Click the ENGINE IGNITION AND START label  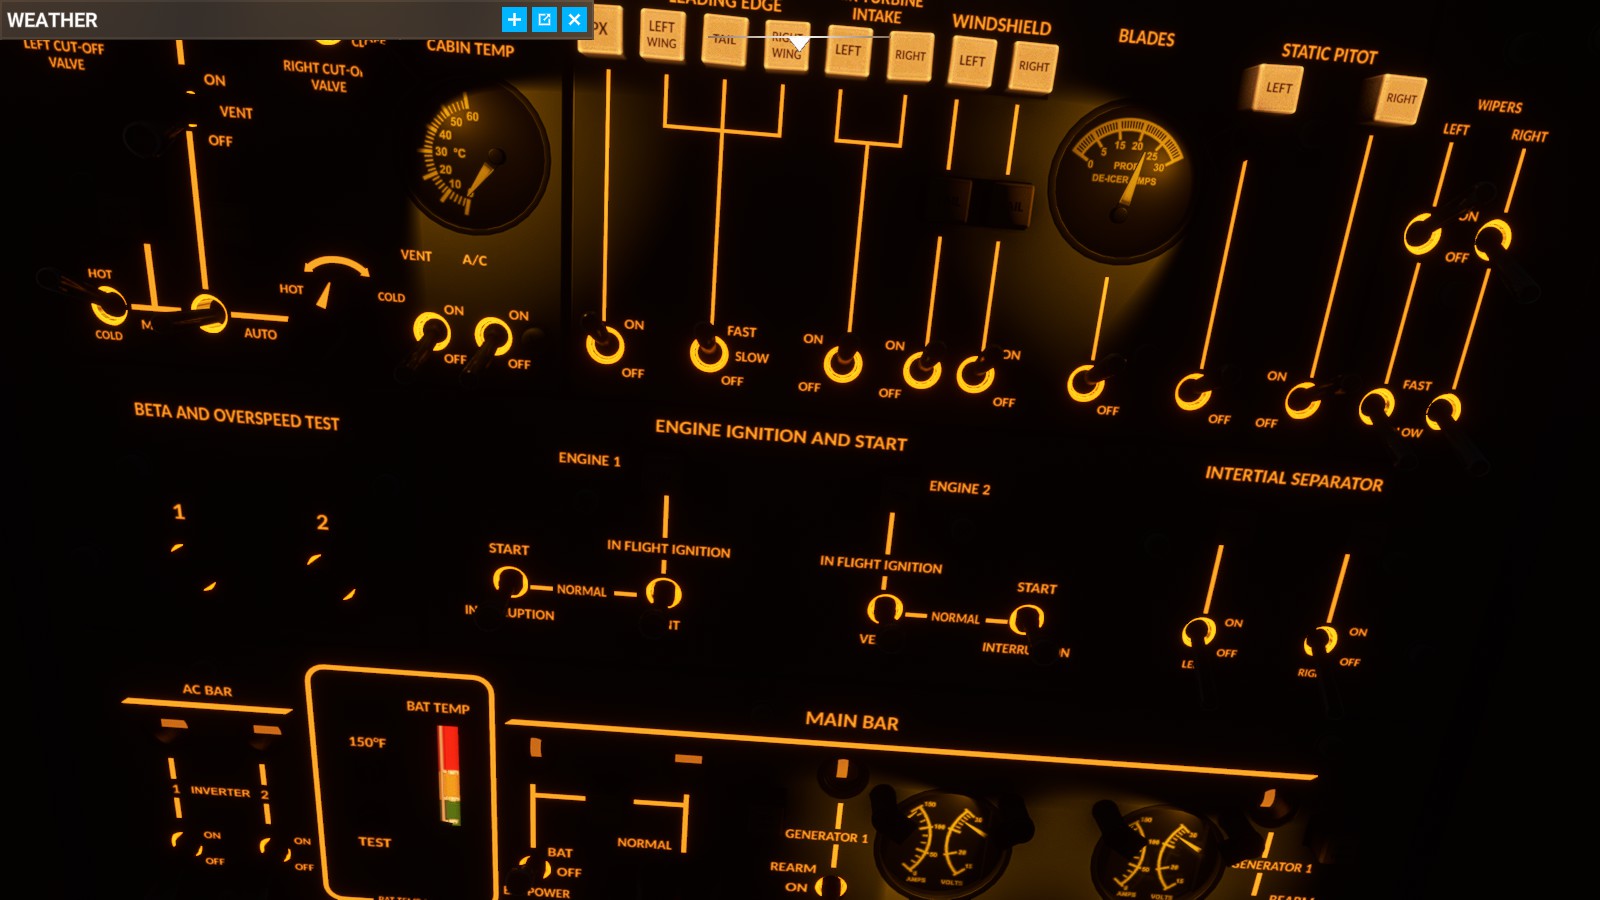tap(781, 435)
